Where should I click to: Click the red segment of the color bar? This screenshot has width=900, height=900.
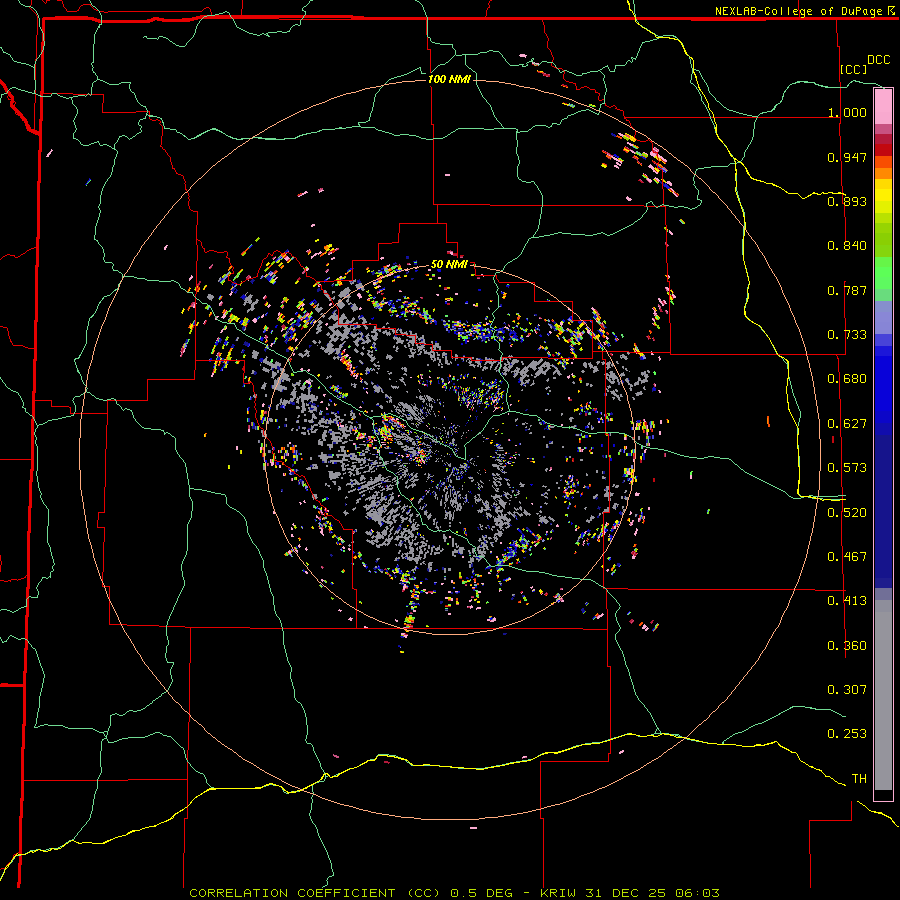883,149
